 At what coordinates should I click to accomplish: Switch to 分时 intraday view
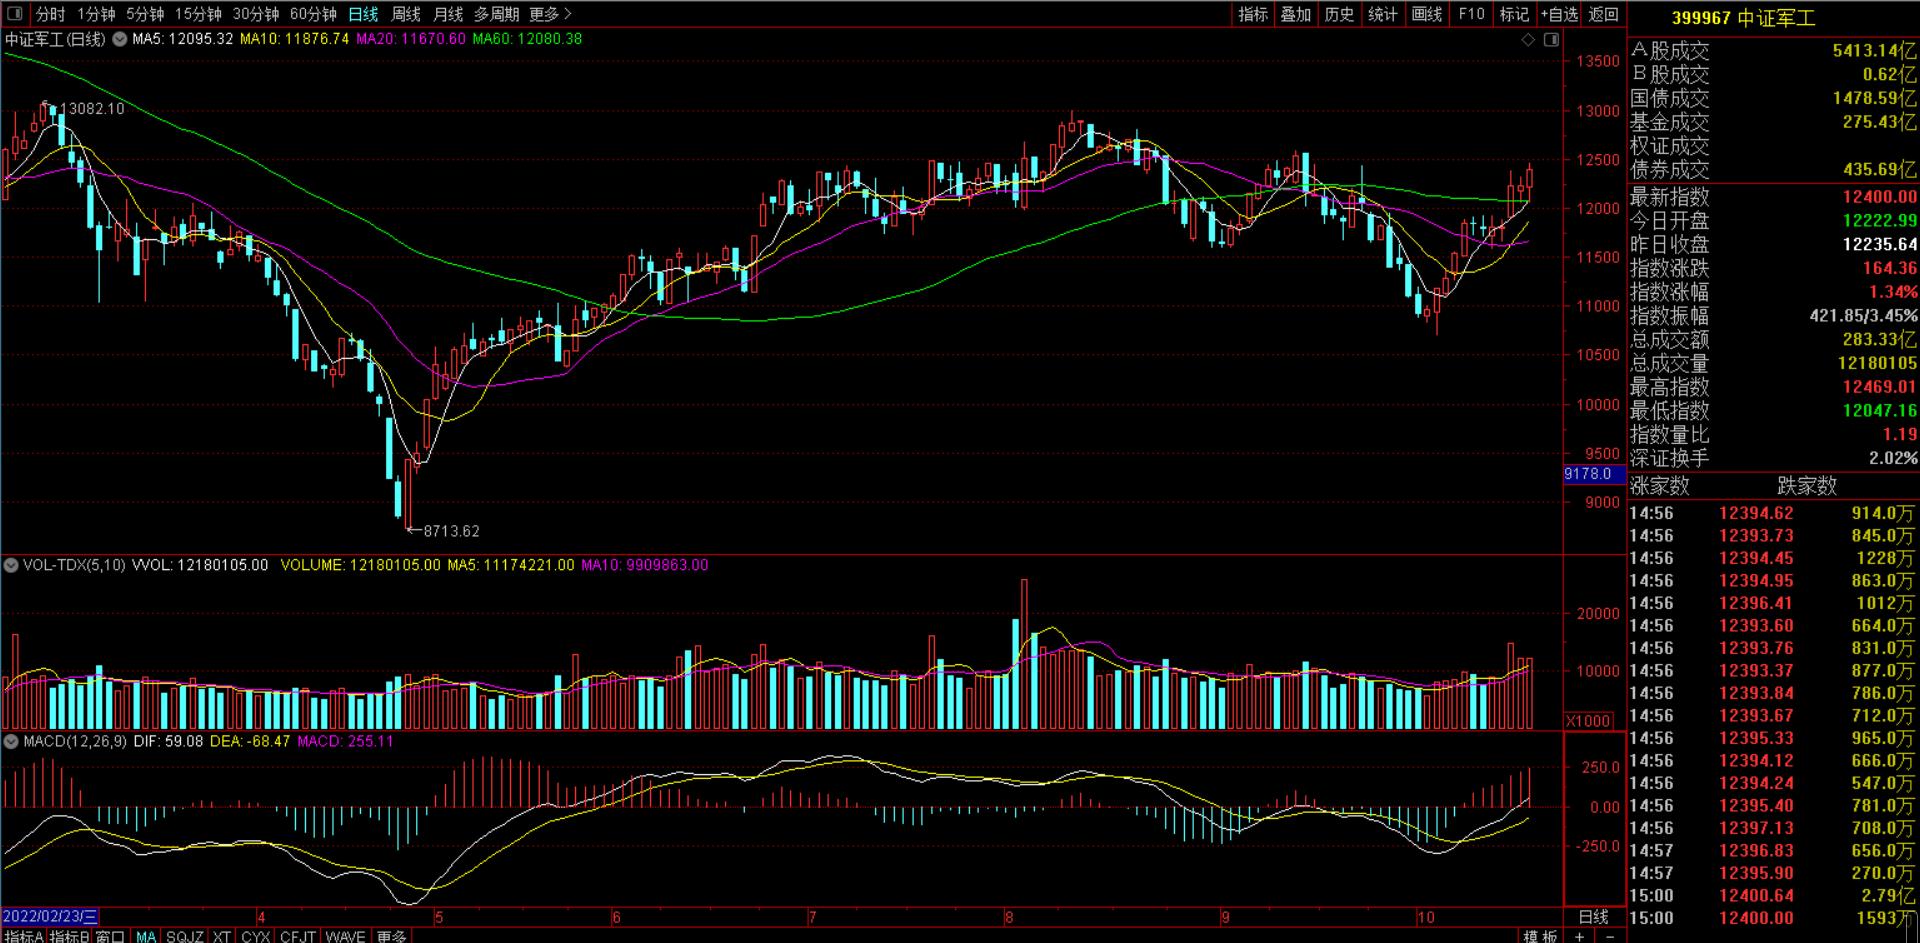pos(50,14)
